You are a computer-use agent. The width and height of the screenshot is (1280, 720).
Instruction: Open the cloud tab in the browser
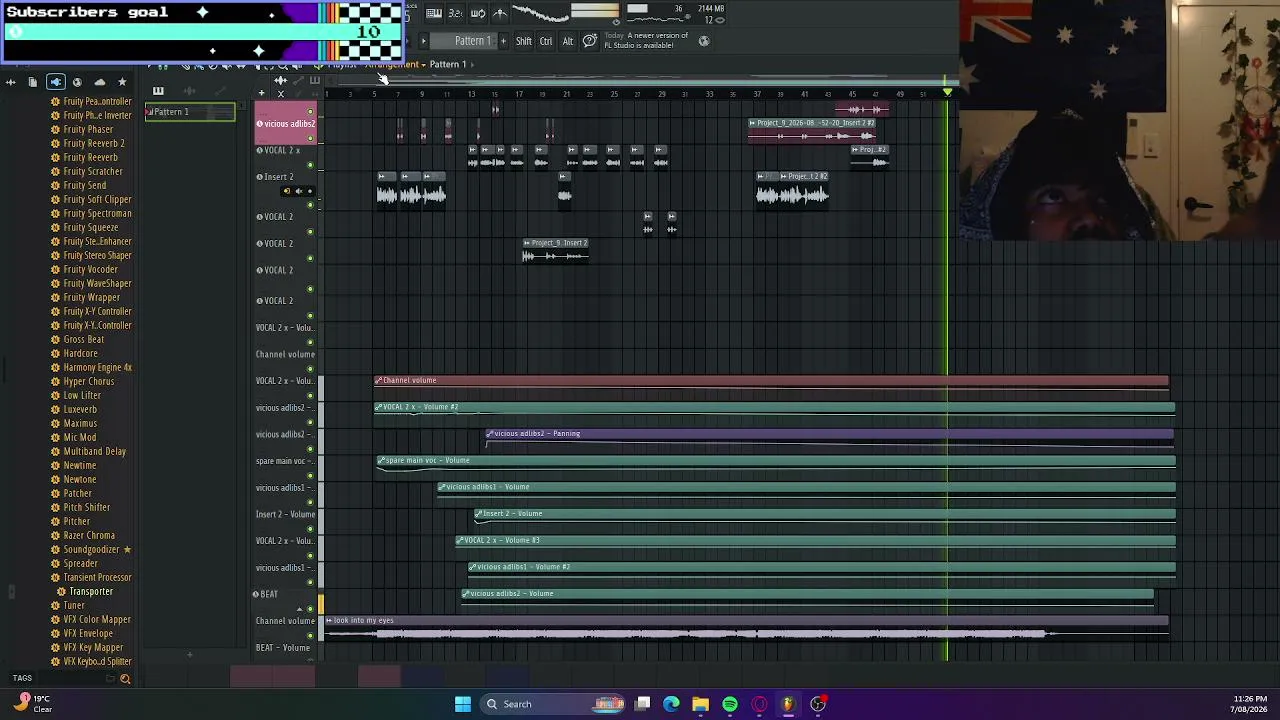(99, 82)
